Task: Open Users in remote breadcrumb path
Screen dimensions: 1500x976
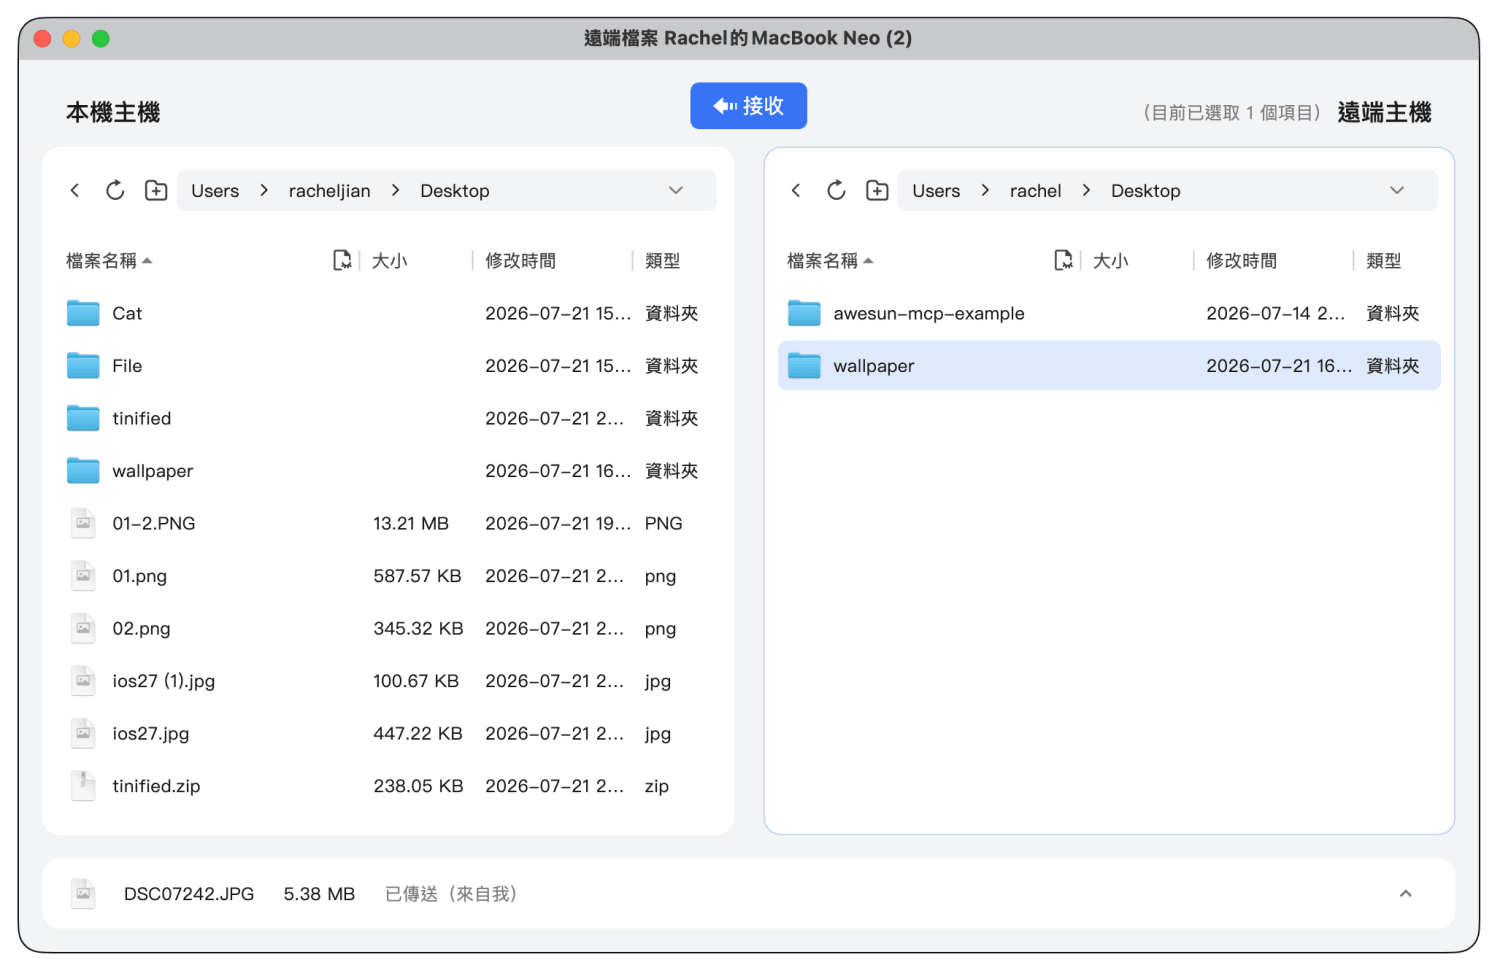Action: [x=936, y=191]
